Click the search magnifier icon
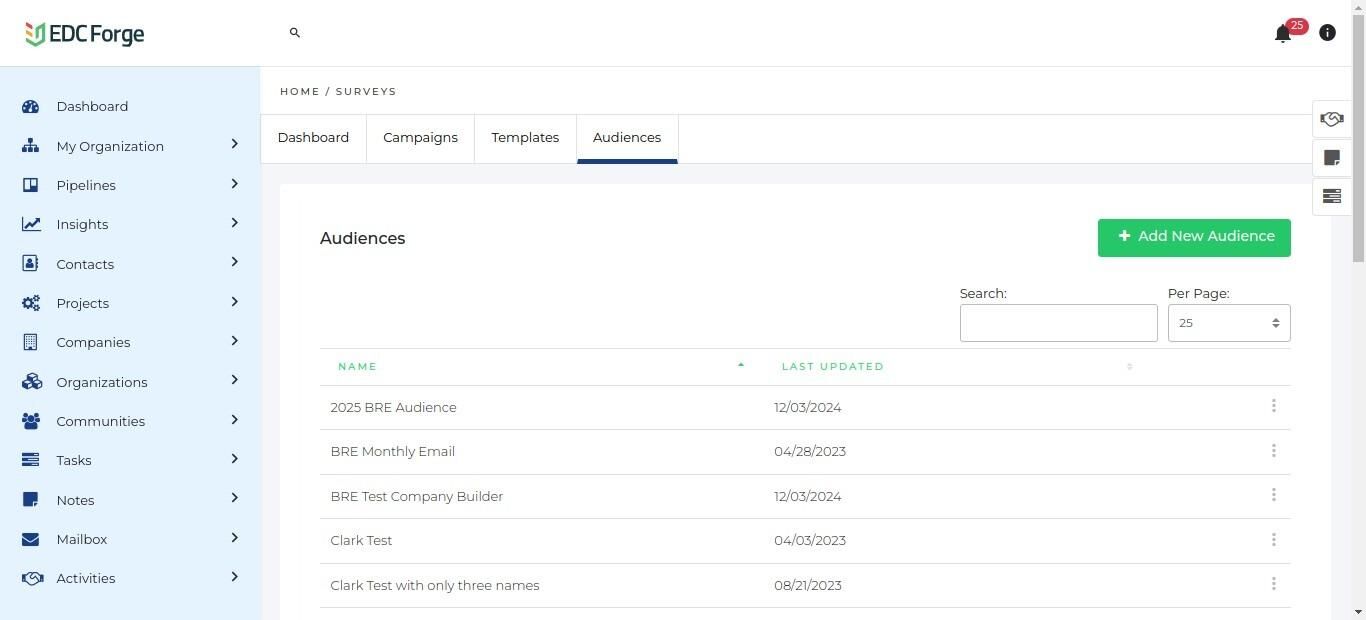This screenshot has height=620, width=1366. tap(295, 33)
